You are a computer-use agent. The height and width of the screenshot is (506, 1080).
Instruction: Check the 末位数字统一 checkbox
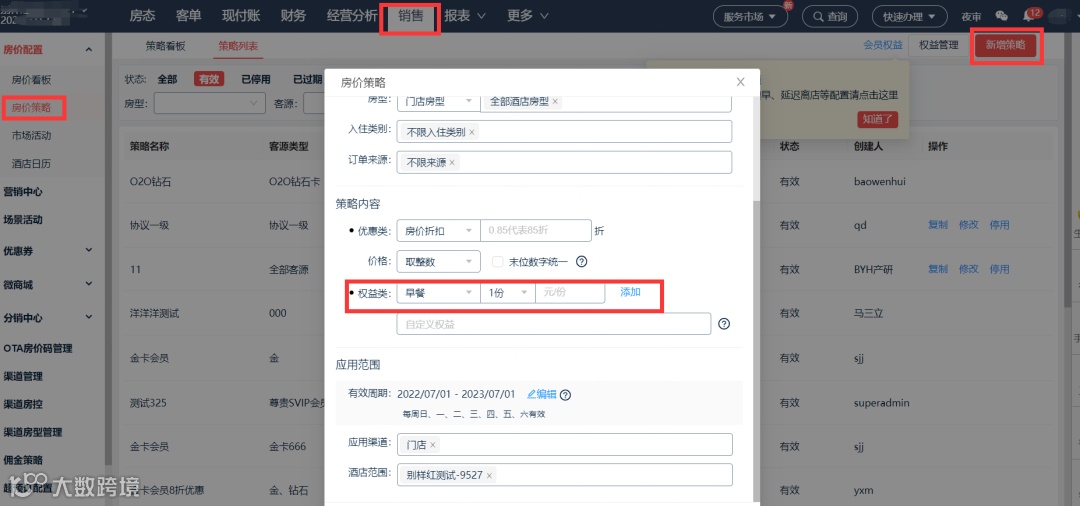tap(497, 262)
